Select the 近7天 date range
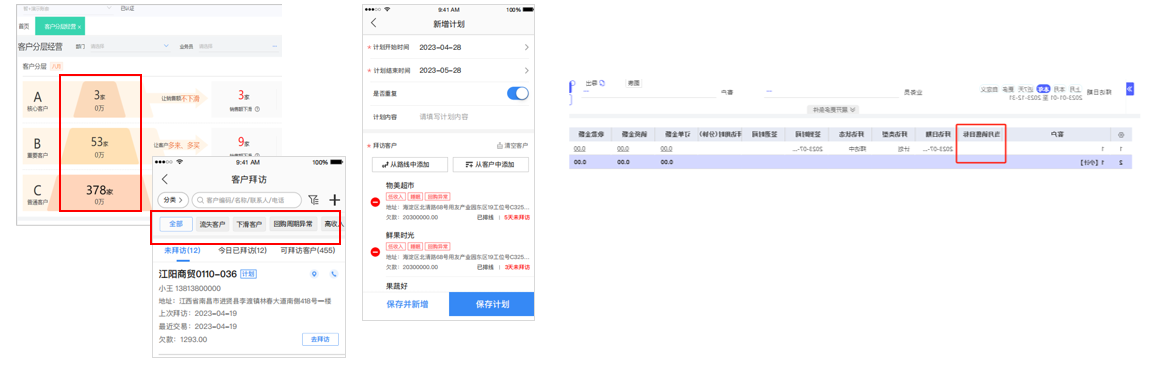1175x371 pixels. pos(1027,88)
